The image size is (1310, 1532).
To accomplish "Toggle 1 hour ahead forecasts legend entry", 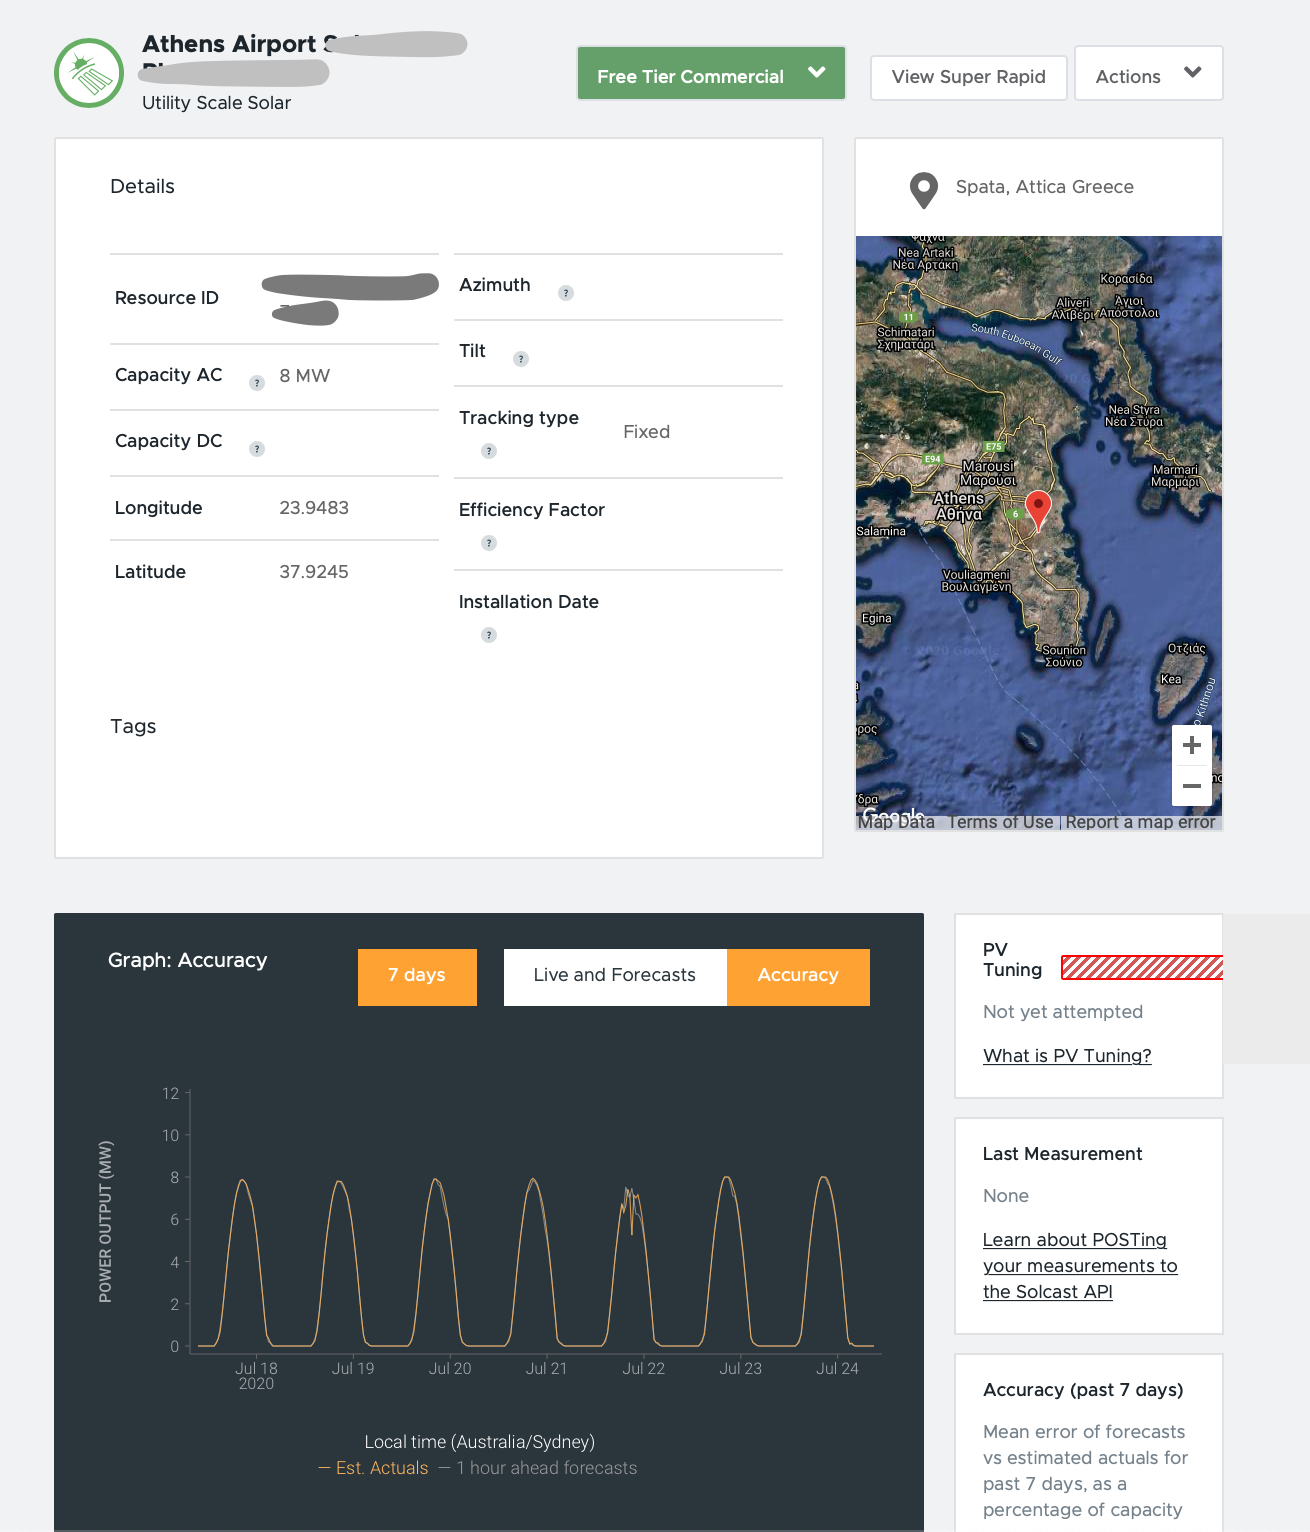I will (538, 1468).
